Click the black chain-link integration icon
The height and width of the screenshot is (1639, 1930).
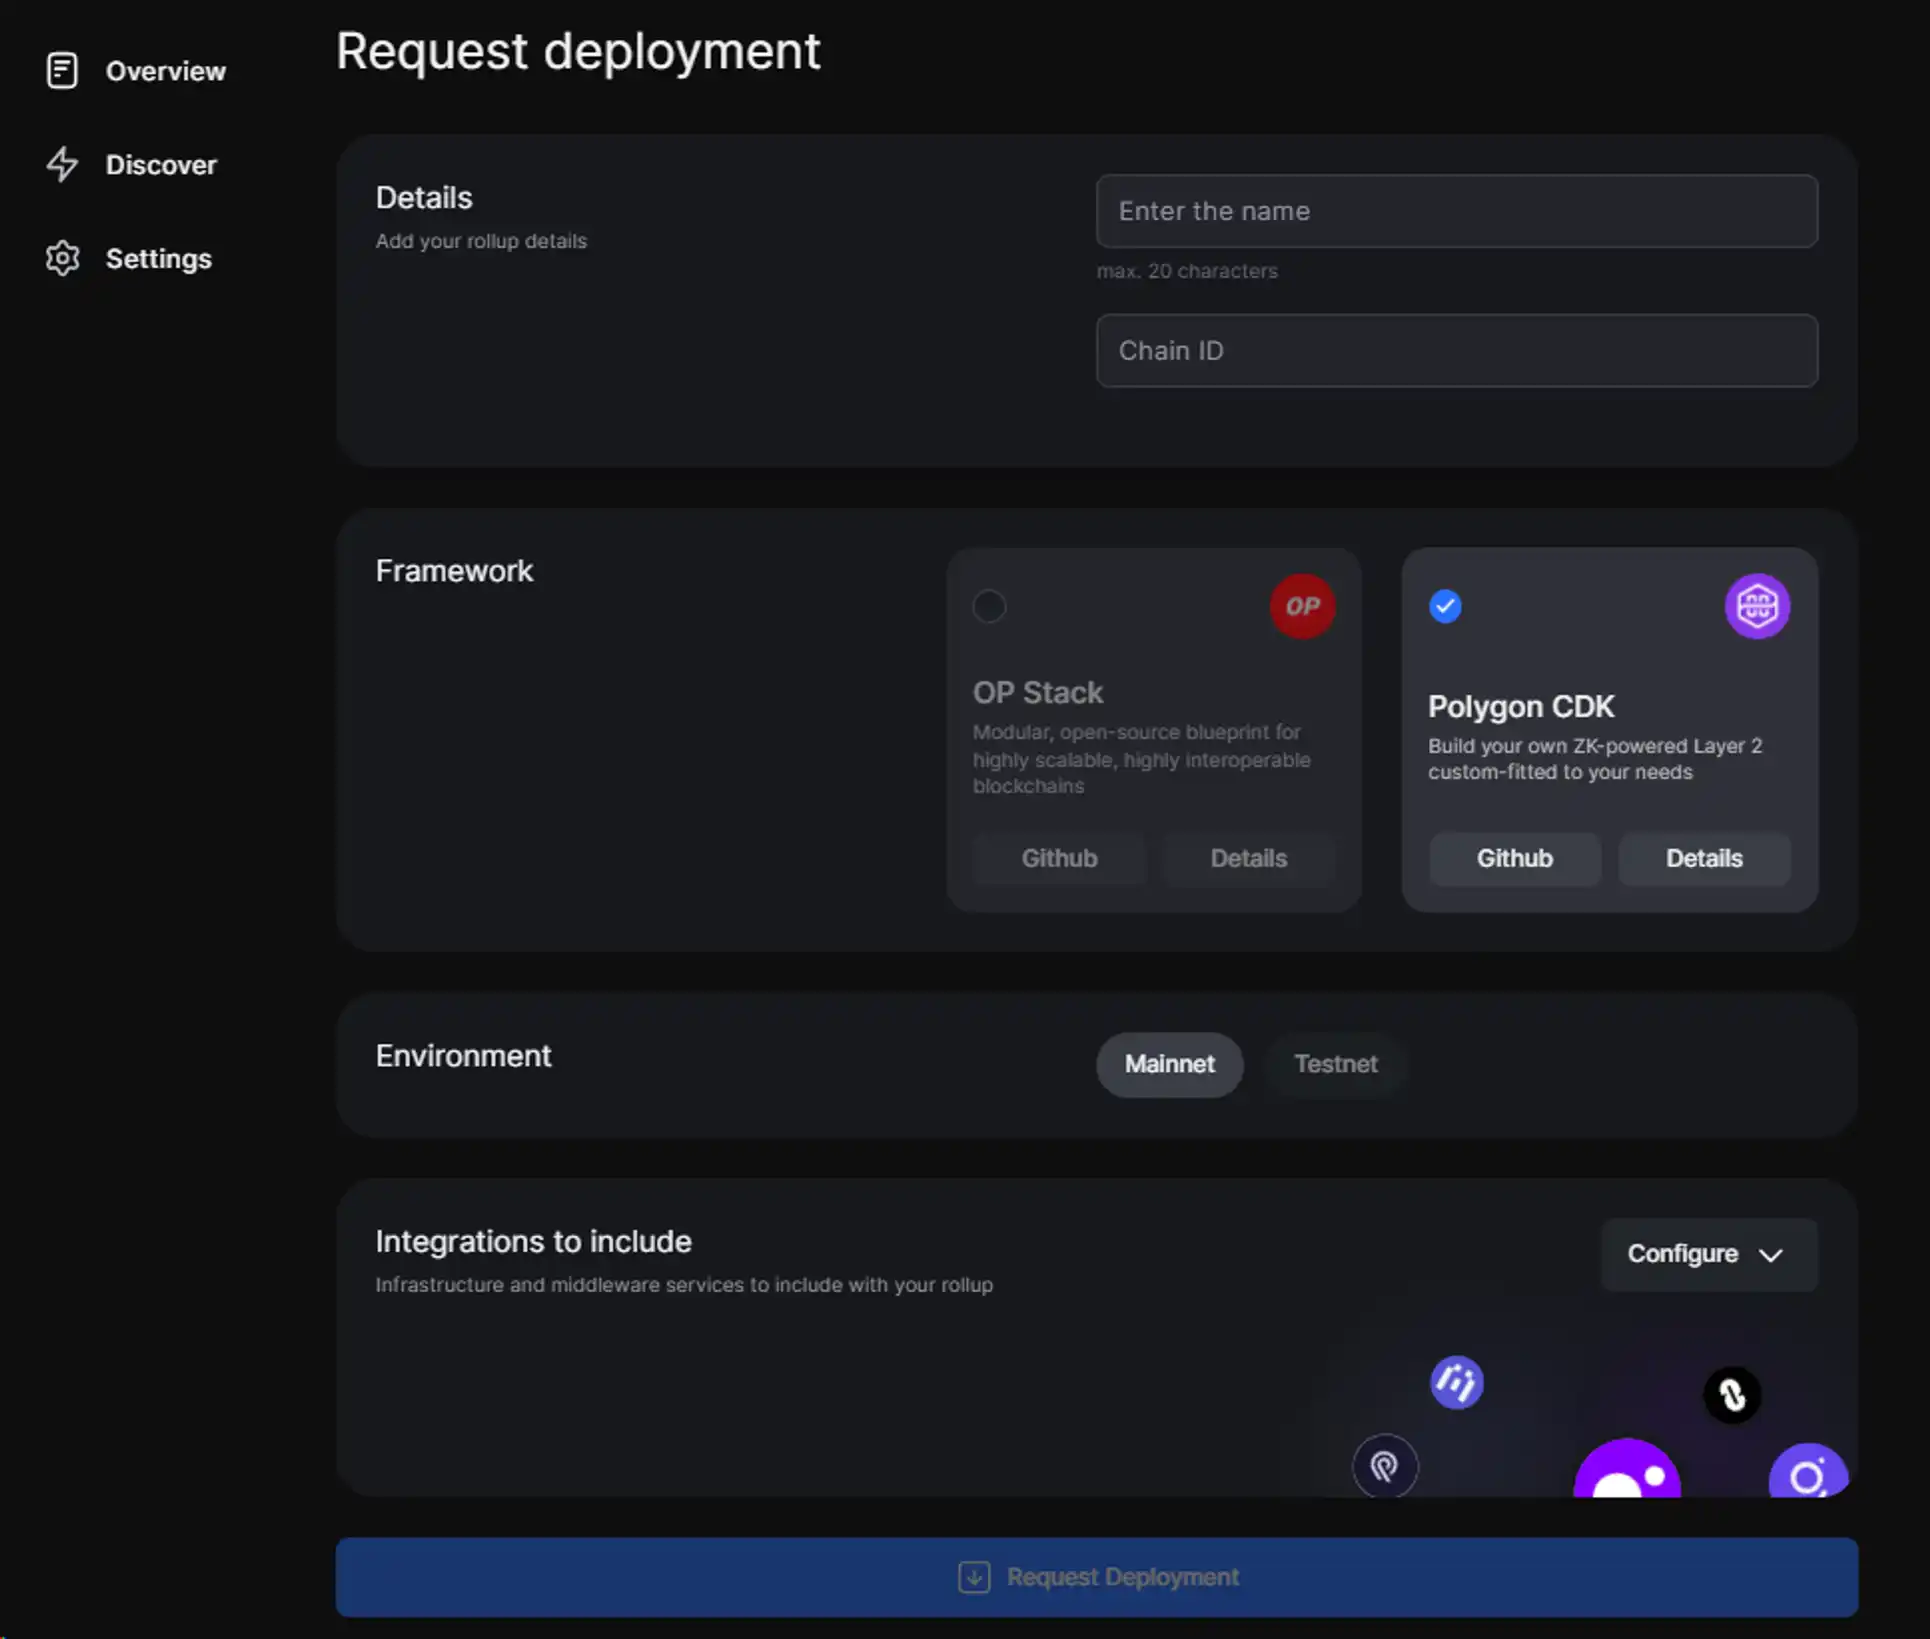1731,1394
